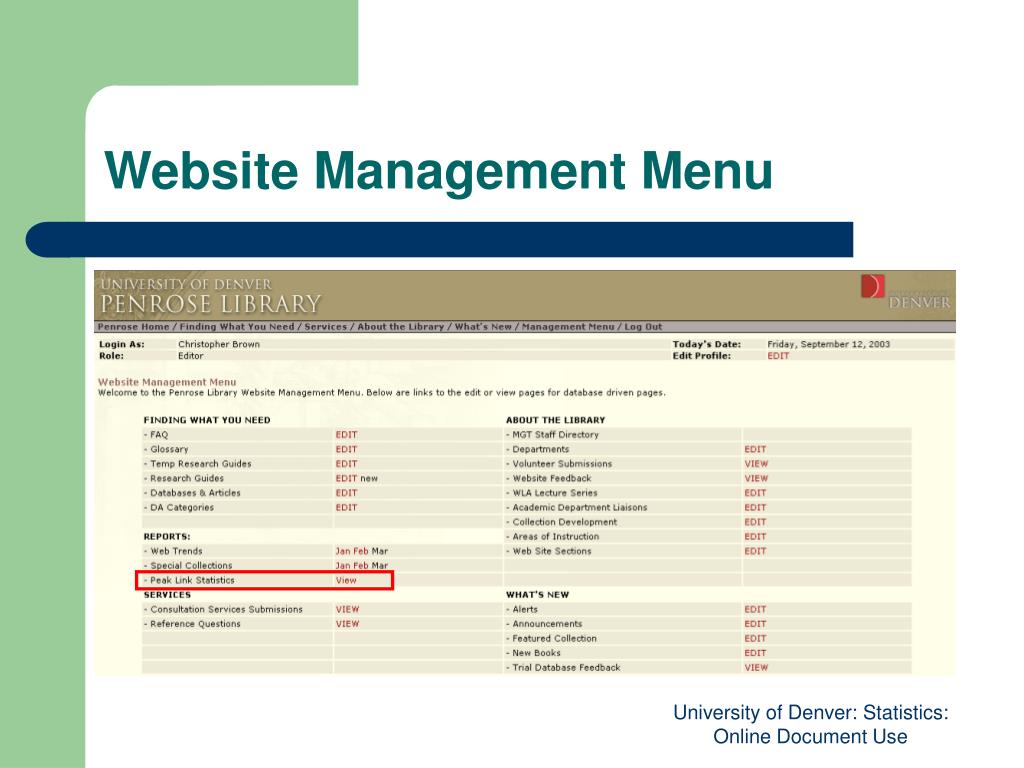This screenshot has height=768, width=1024.
Task: Edit the Temp Research Guides entry
Action: pos(346,464)
